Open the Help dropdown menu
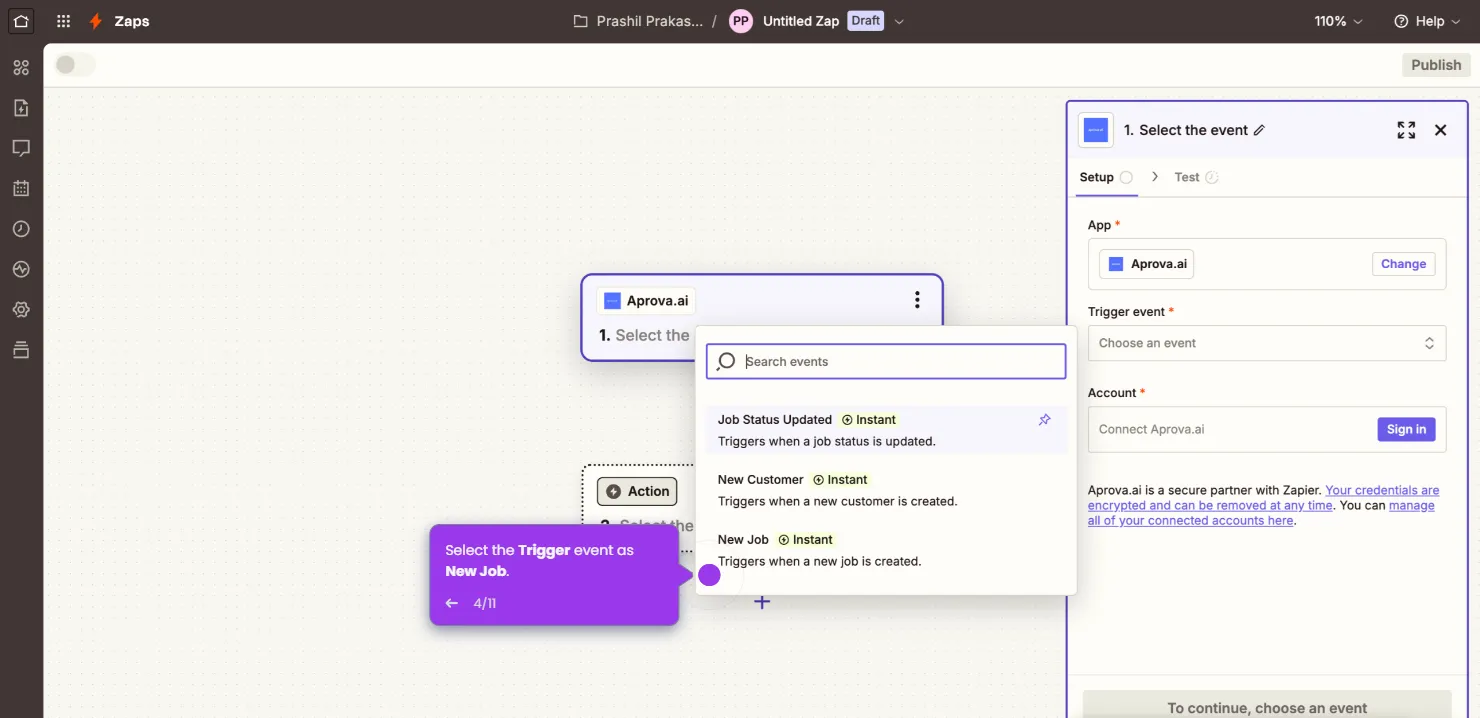Viewport: 1480px width, 718px height. (x=1427, y=20)
